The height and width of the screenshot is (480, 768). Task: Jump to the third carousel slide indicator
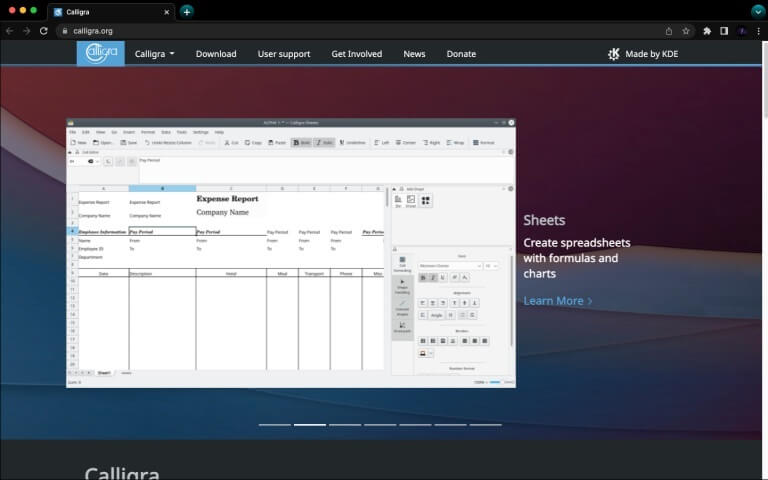point(345,425)
